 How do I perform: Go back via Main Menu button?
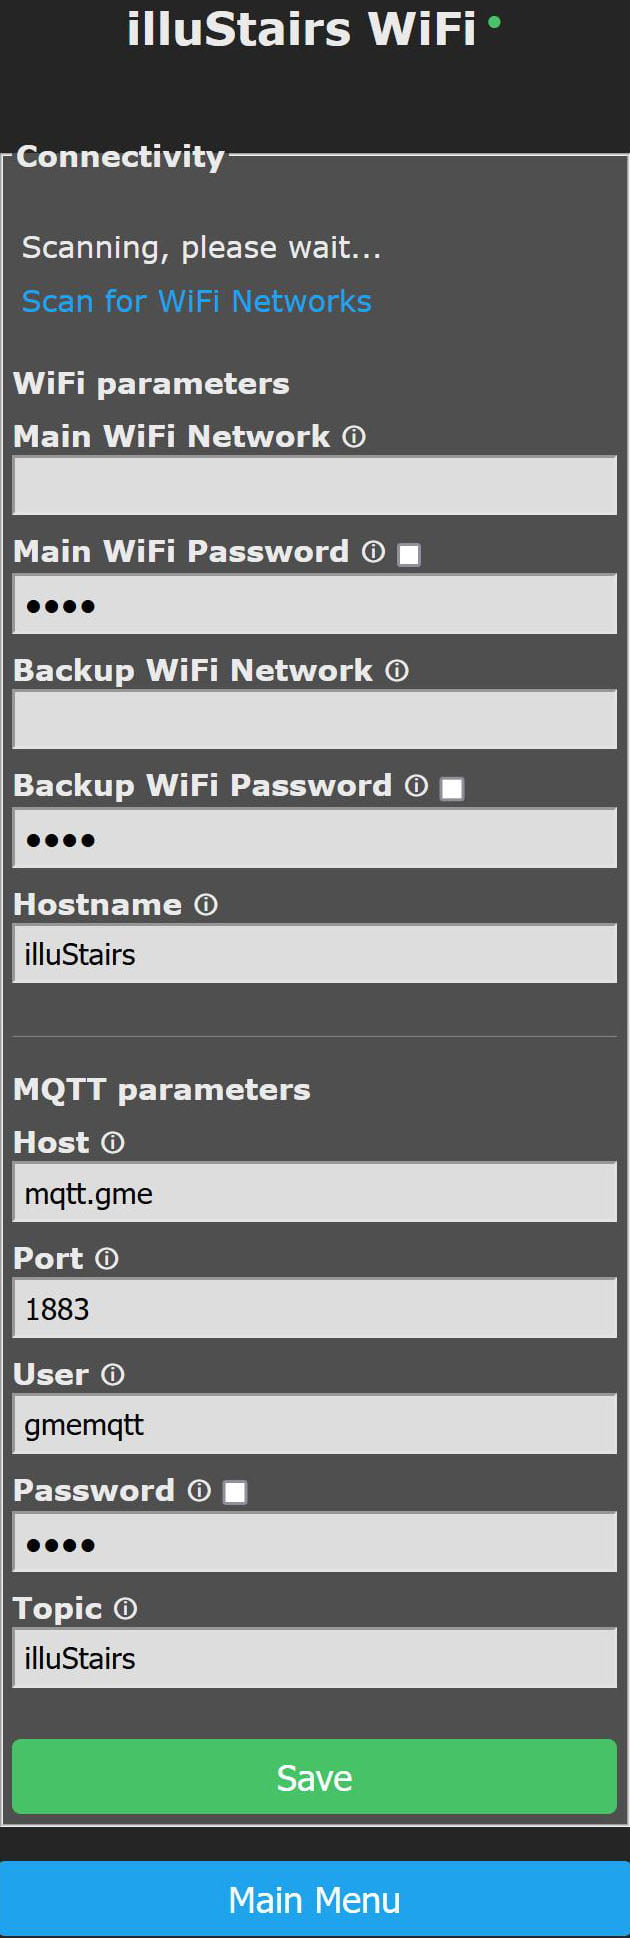pyautogui.click(x=314, y=1900)
